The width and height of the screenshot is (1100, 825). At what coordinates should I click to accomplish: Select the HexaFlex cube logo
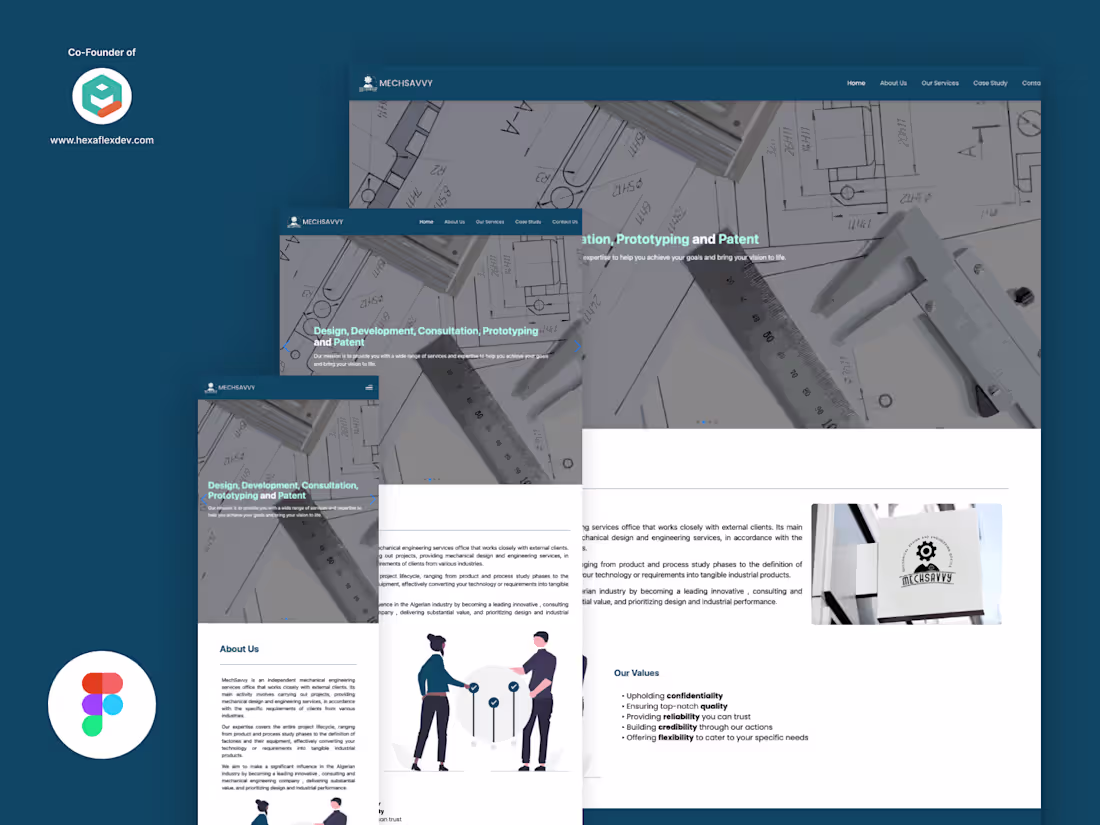(x=102, y=96)
